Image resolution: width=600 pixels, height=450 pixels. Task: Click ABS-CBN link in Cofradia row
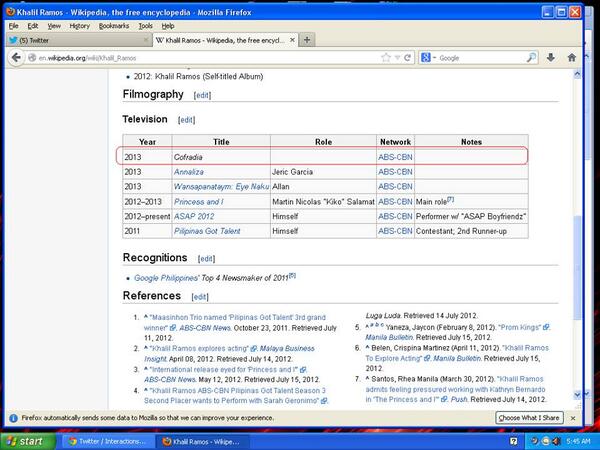395,157
